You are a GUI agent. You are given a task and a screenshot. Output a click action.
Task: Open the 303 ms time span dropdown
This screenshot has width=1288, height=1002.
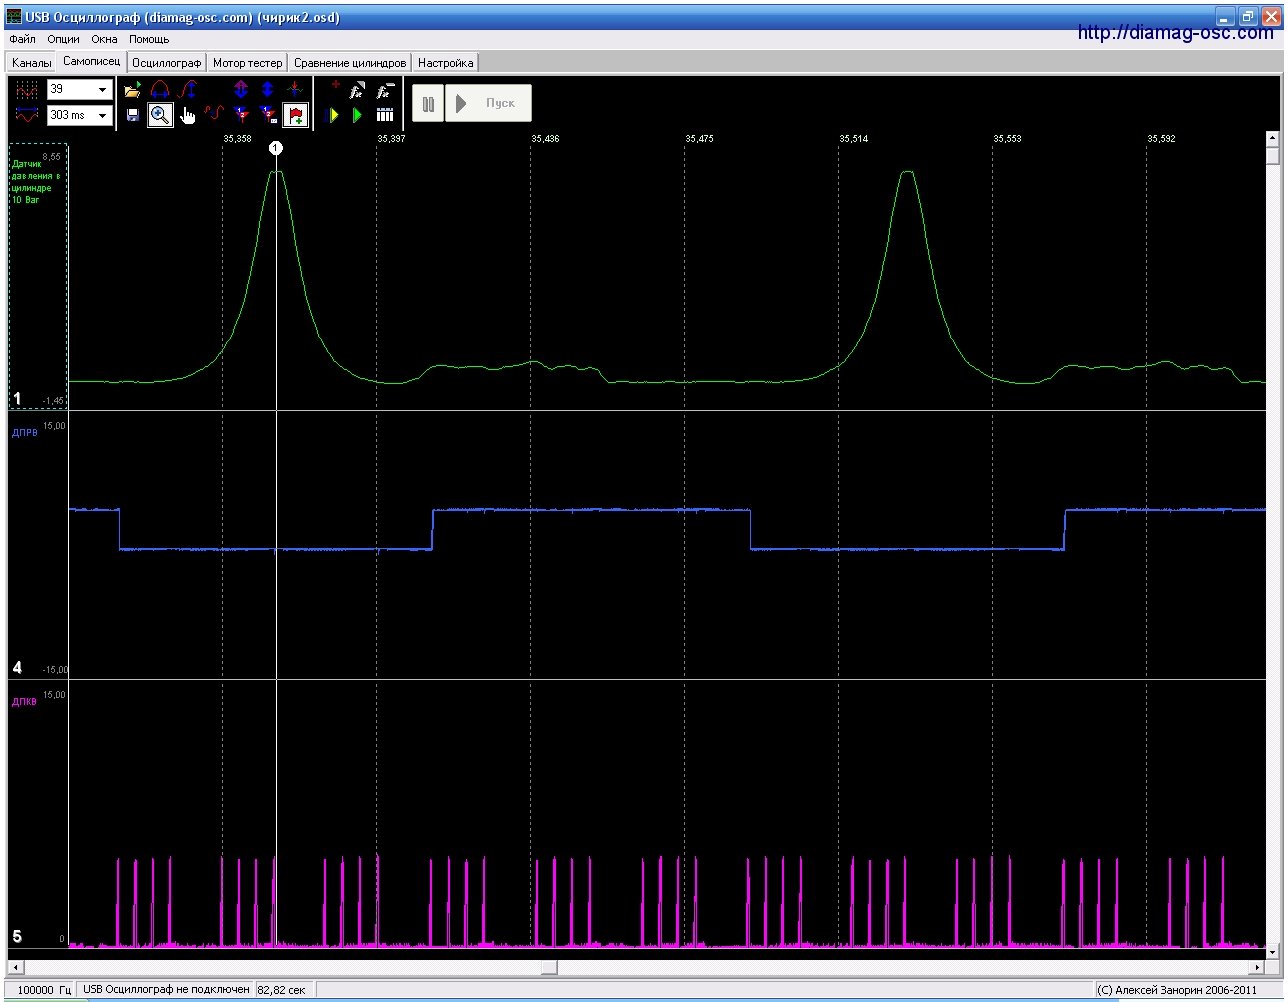103,115
